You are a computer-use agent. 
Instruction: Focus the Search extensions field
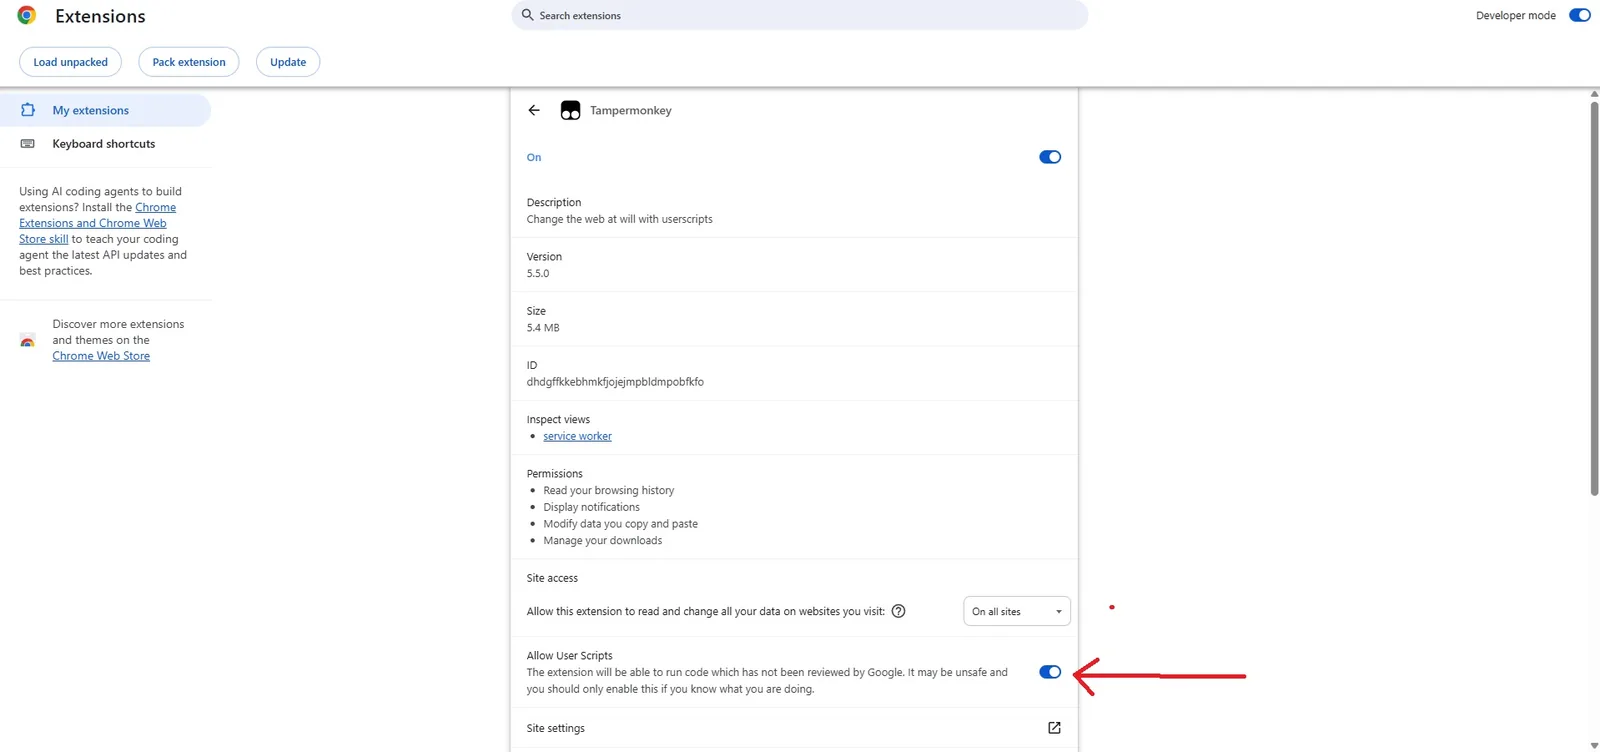pyautogui.click(x=799, y=15)
